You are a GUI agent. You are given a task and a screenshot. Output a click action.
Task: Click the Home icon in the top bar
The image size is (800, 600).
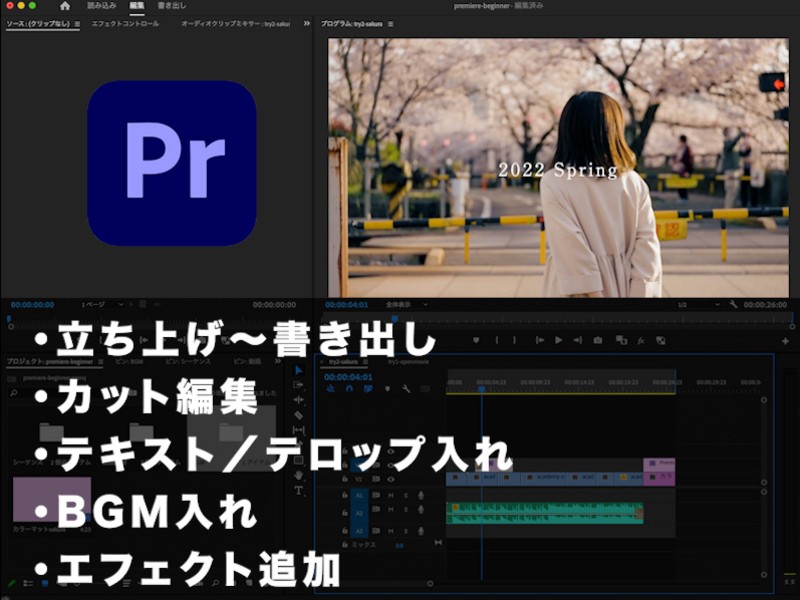pos(66,6)
